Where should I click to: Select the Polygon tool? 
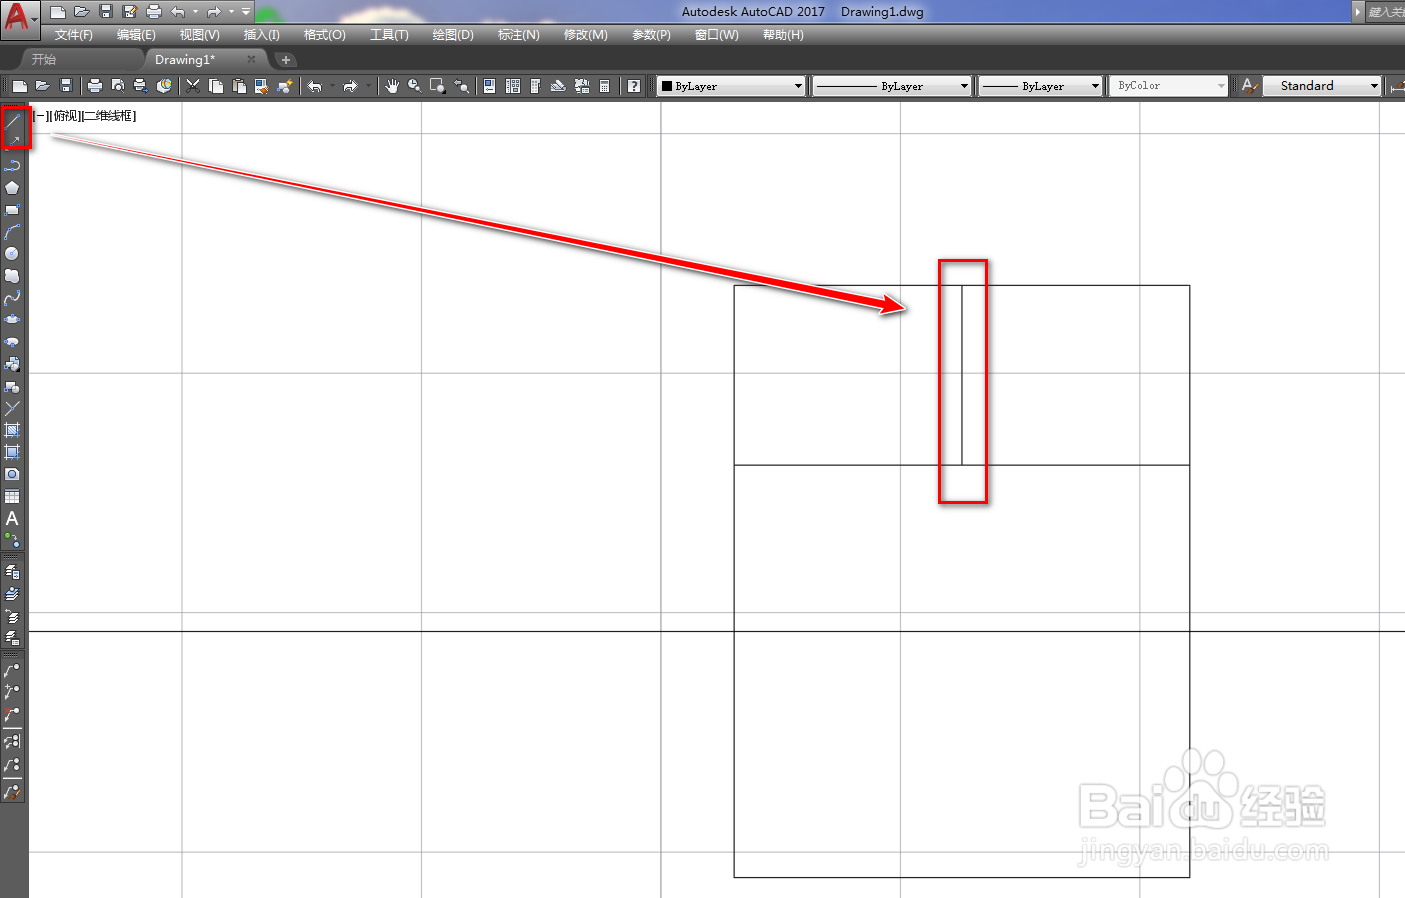12,187
